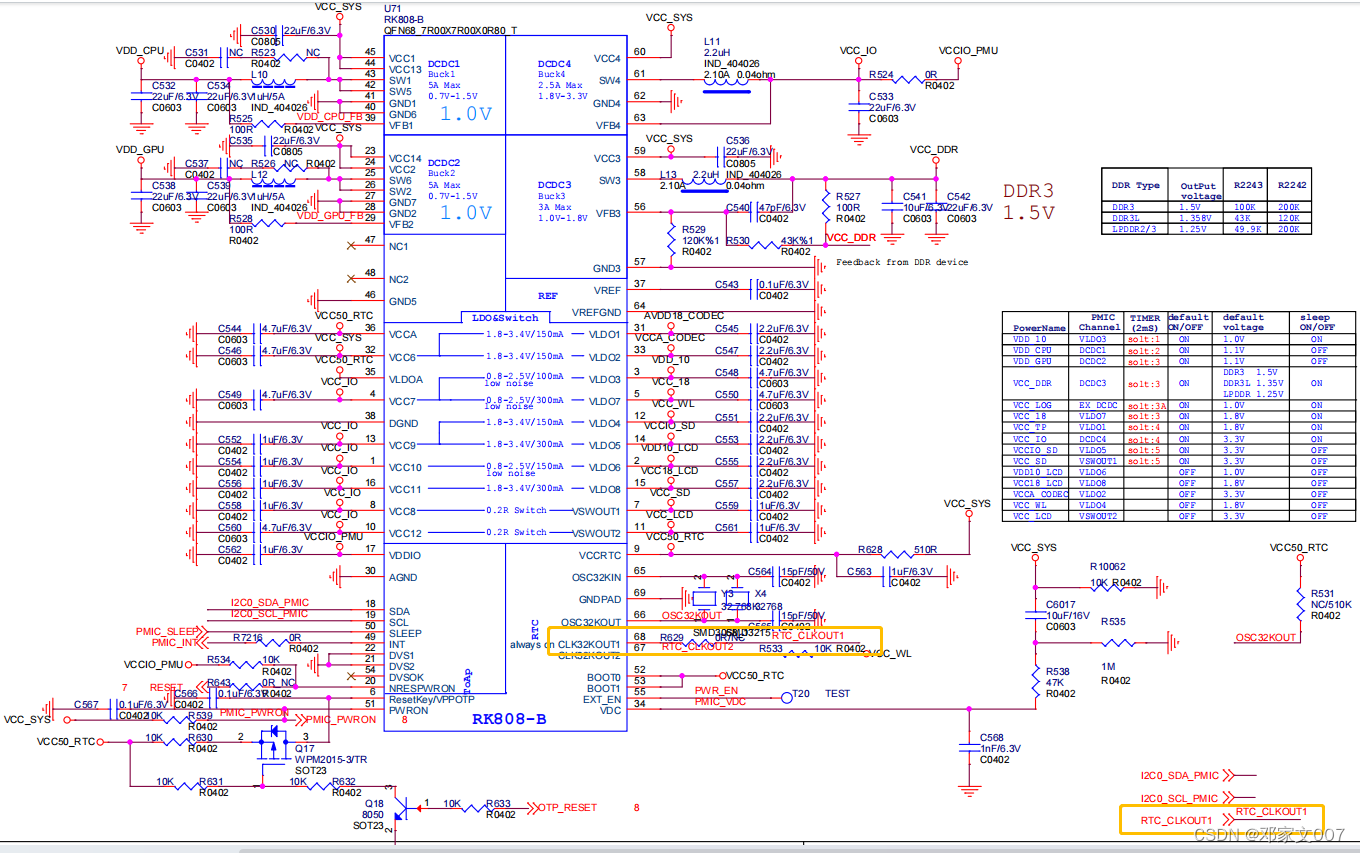This screenshot has width=1360, height=853.
Task: Click the VCC_TP row name
Action: (1029, 427)
